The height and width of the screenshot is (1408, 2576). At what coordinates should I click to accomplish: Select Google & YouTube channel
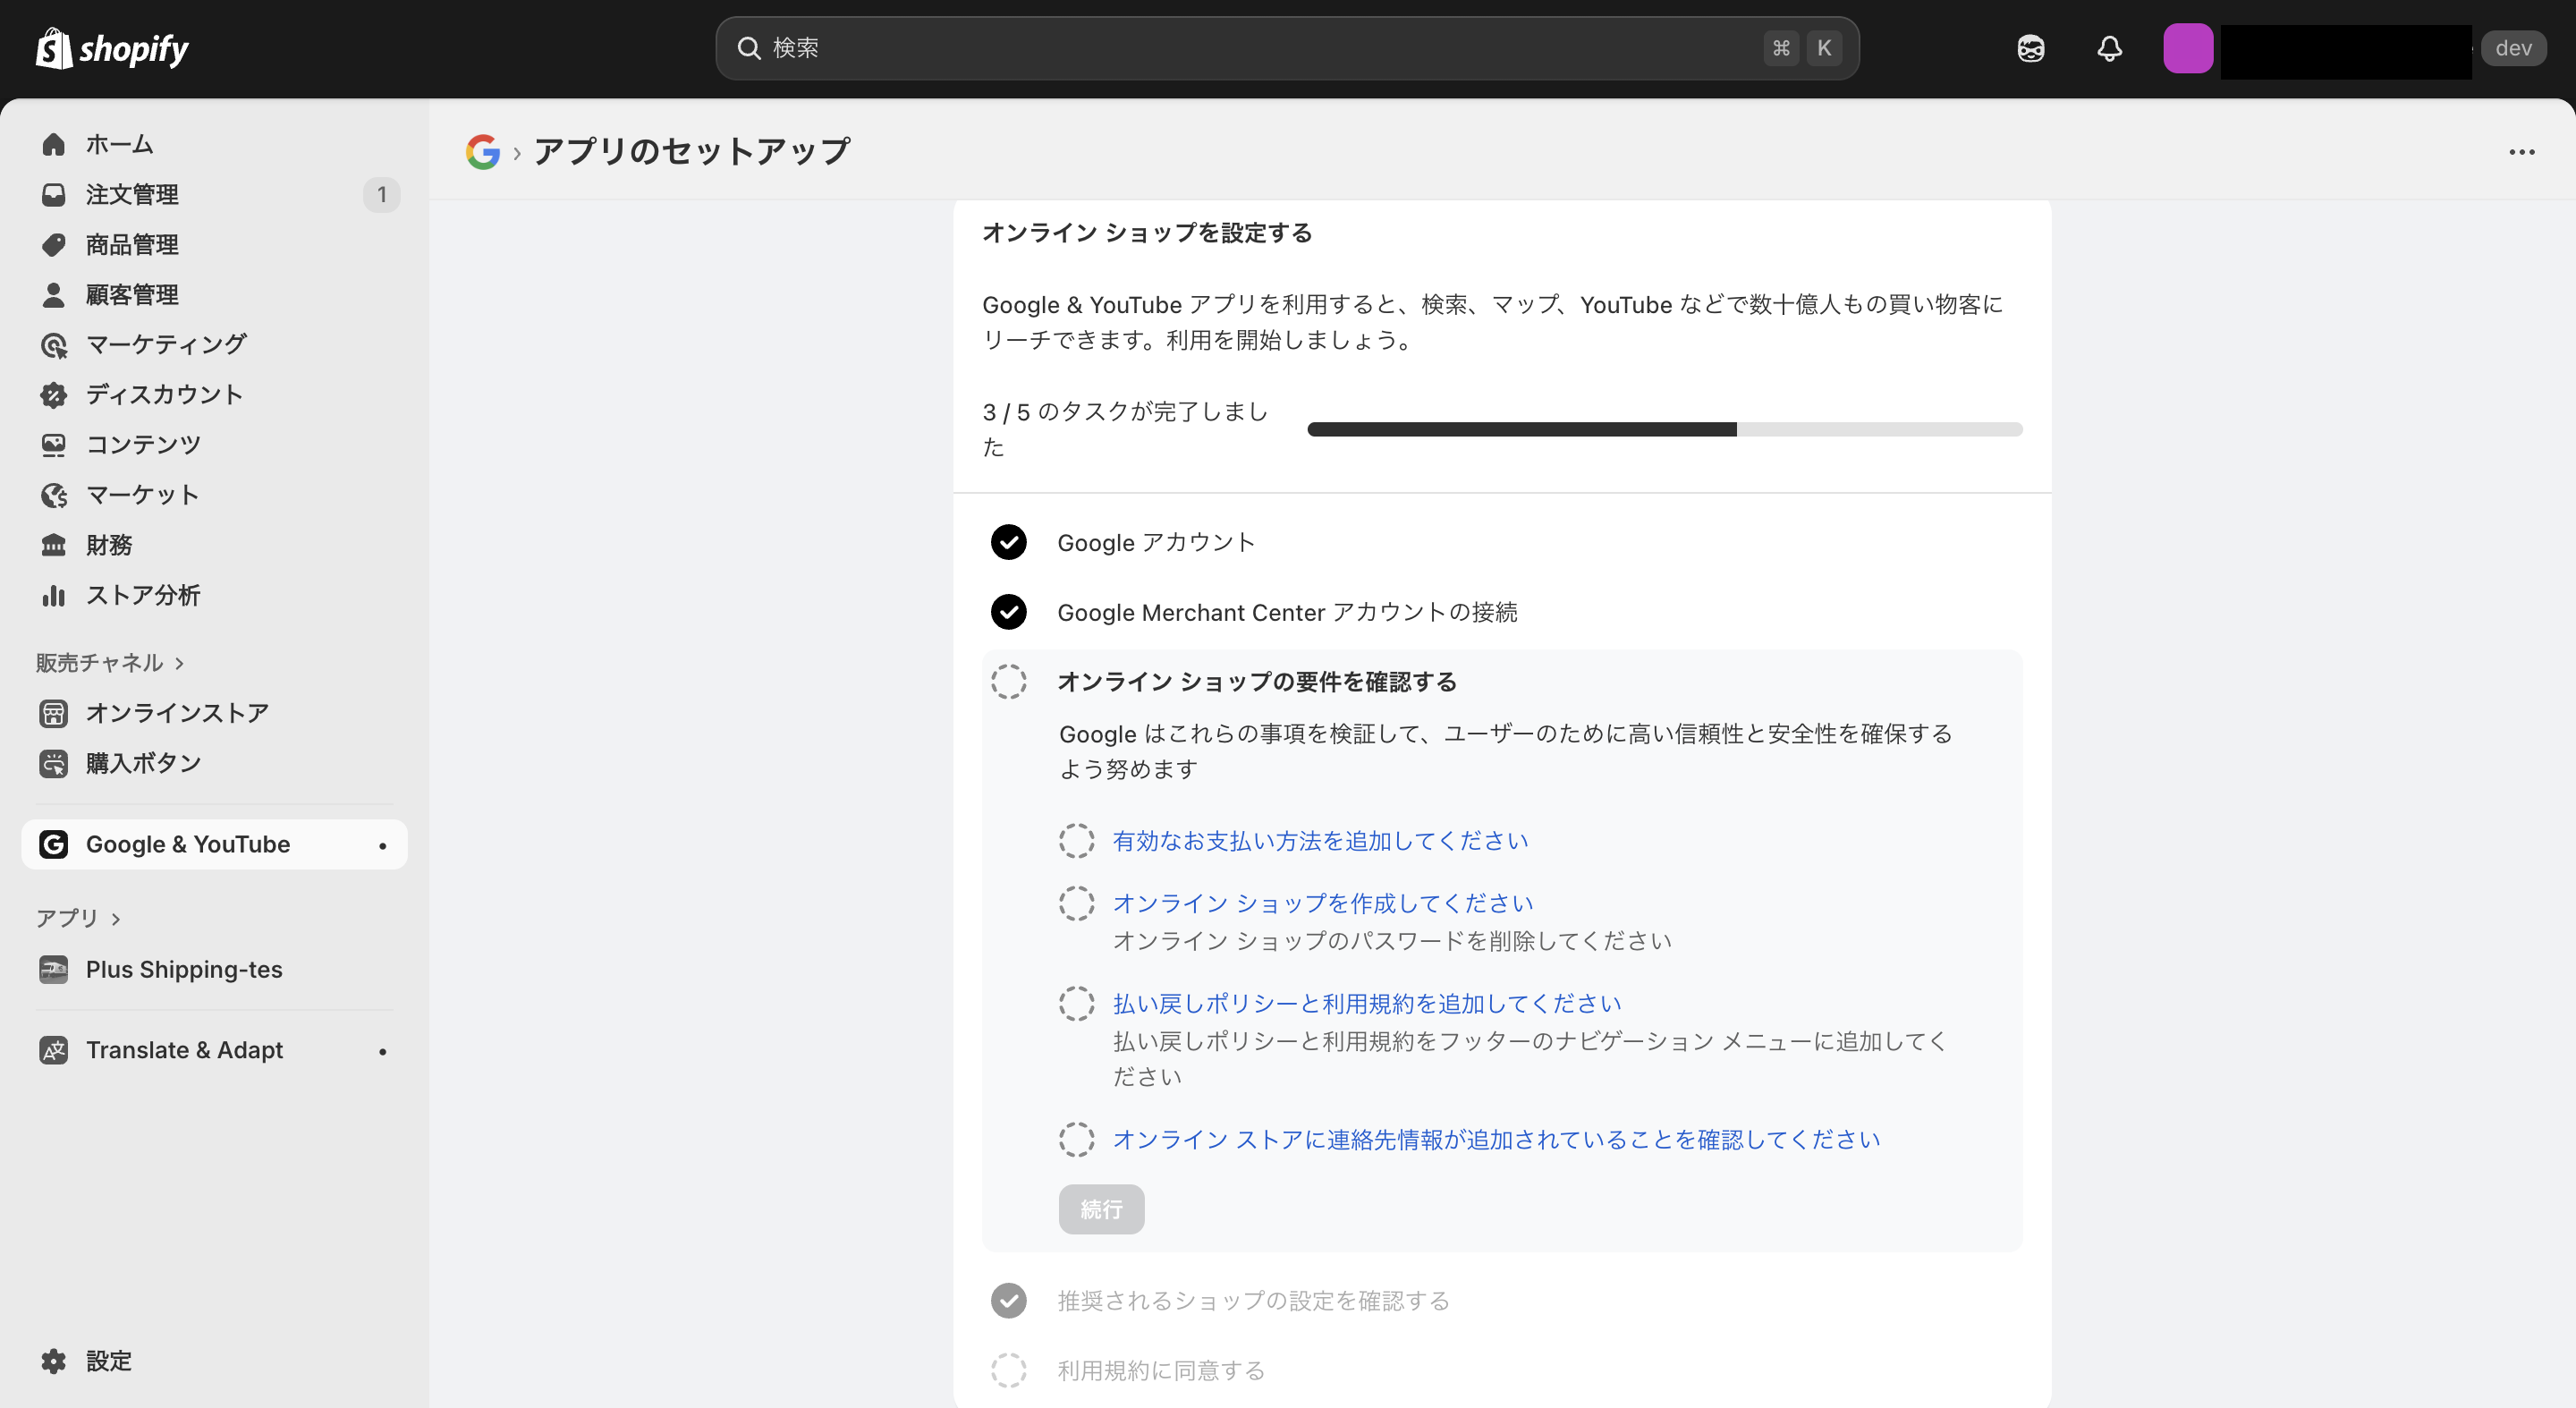coord(214,844)
